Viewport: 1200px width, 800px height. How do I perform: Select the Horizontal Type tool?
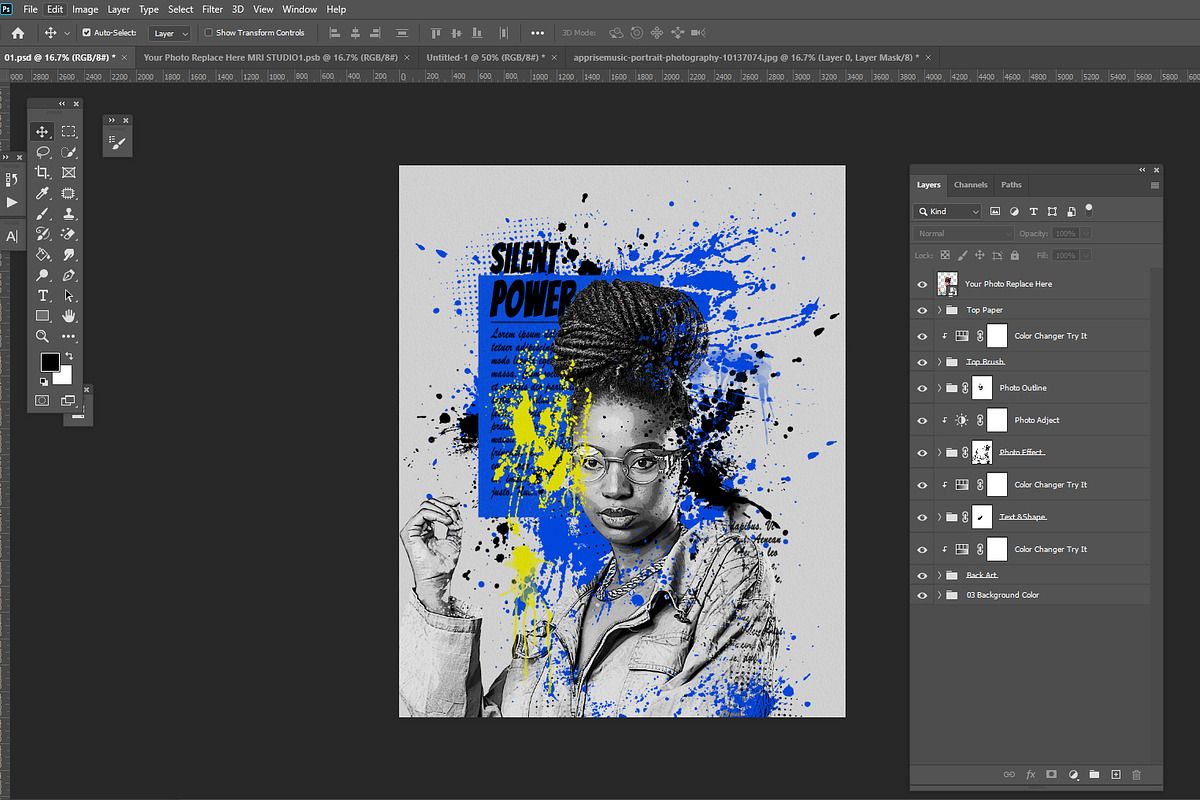(x=43, y=296)
